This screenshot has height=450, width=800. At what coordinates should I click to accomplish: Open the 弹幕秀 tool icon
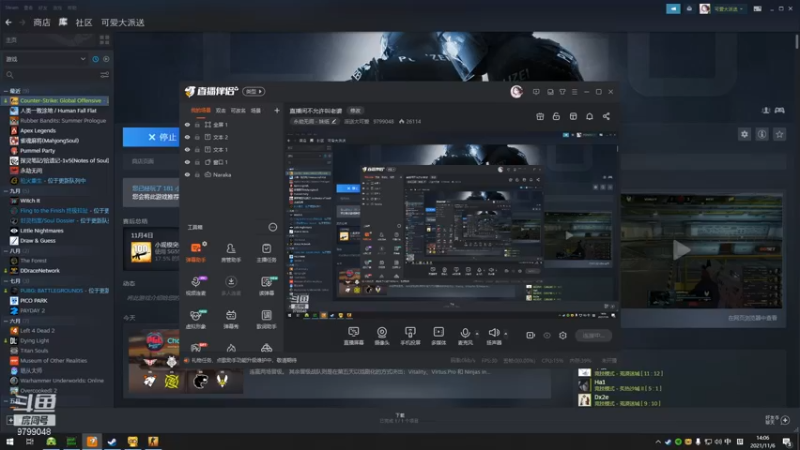click(231, 319)
